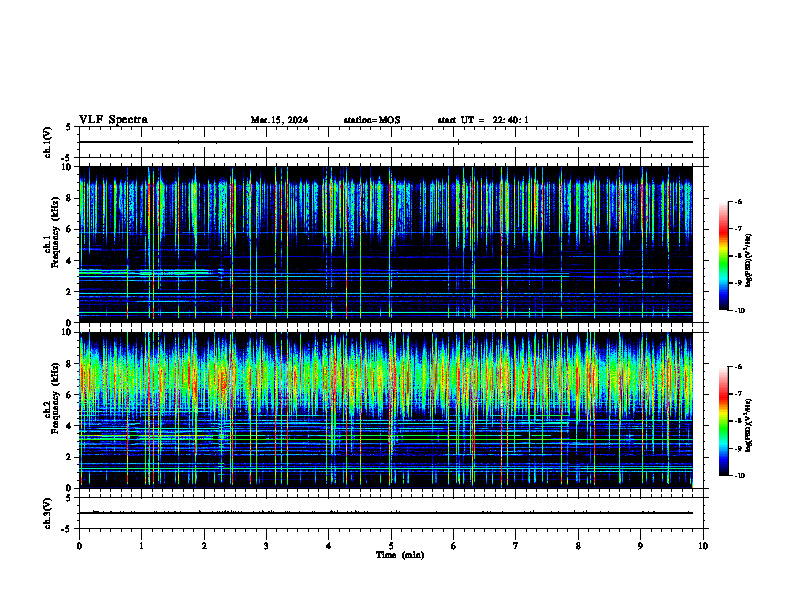This screenshot has width=792, height=612.
Task: Click the "station=MOS" header text
Action: [x=372, y=120]
